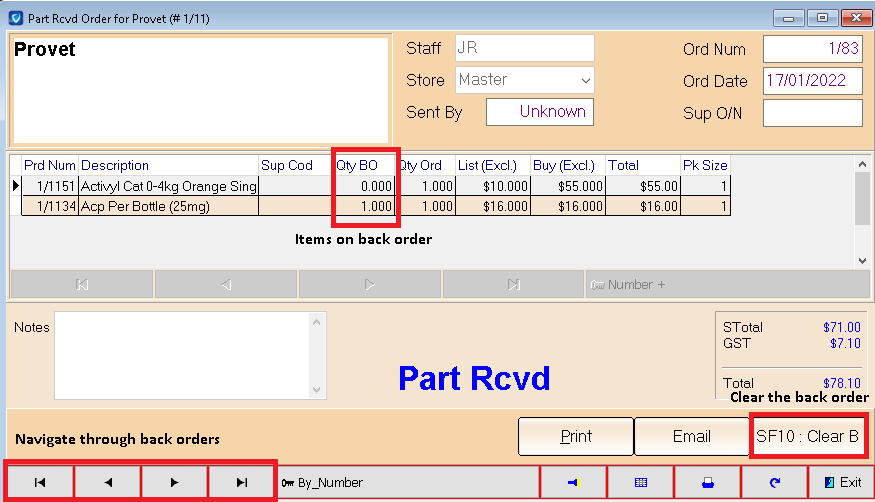Click the grid Number + sort key
875x502 pixels.
point(727,284)
